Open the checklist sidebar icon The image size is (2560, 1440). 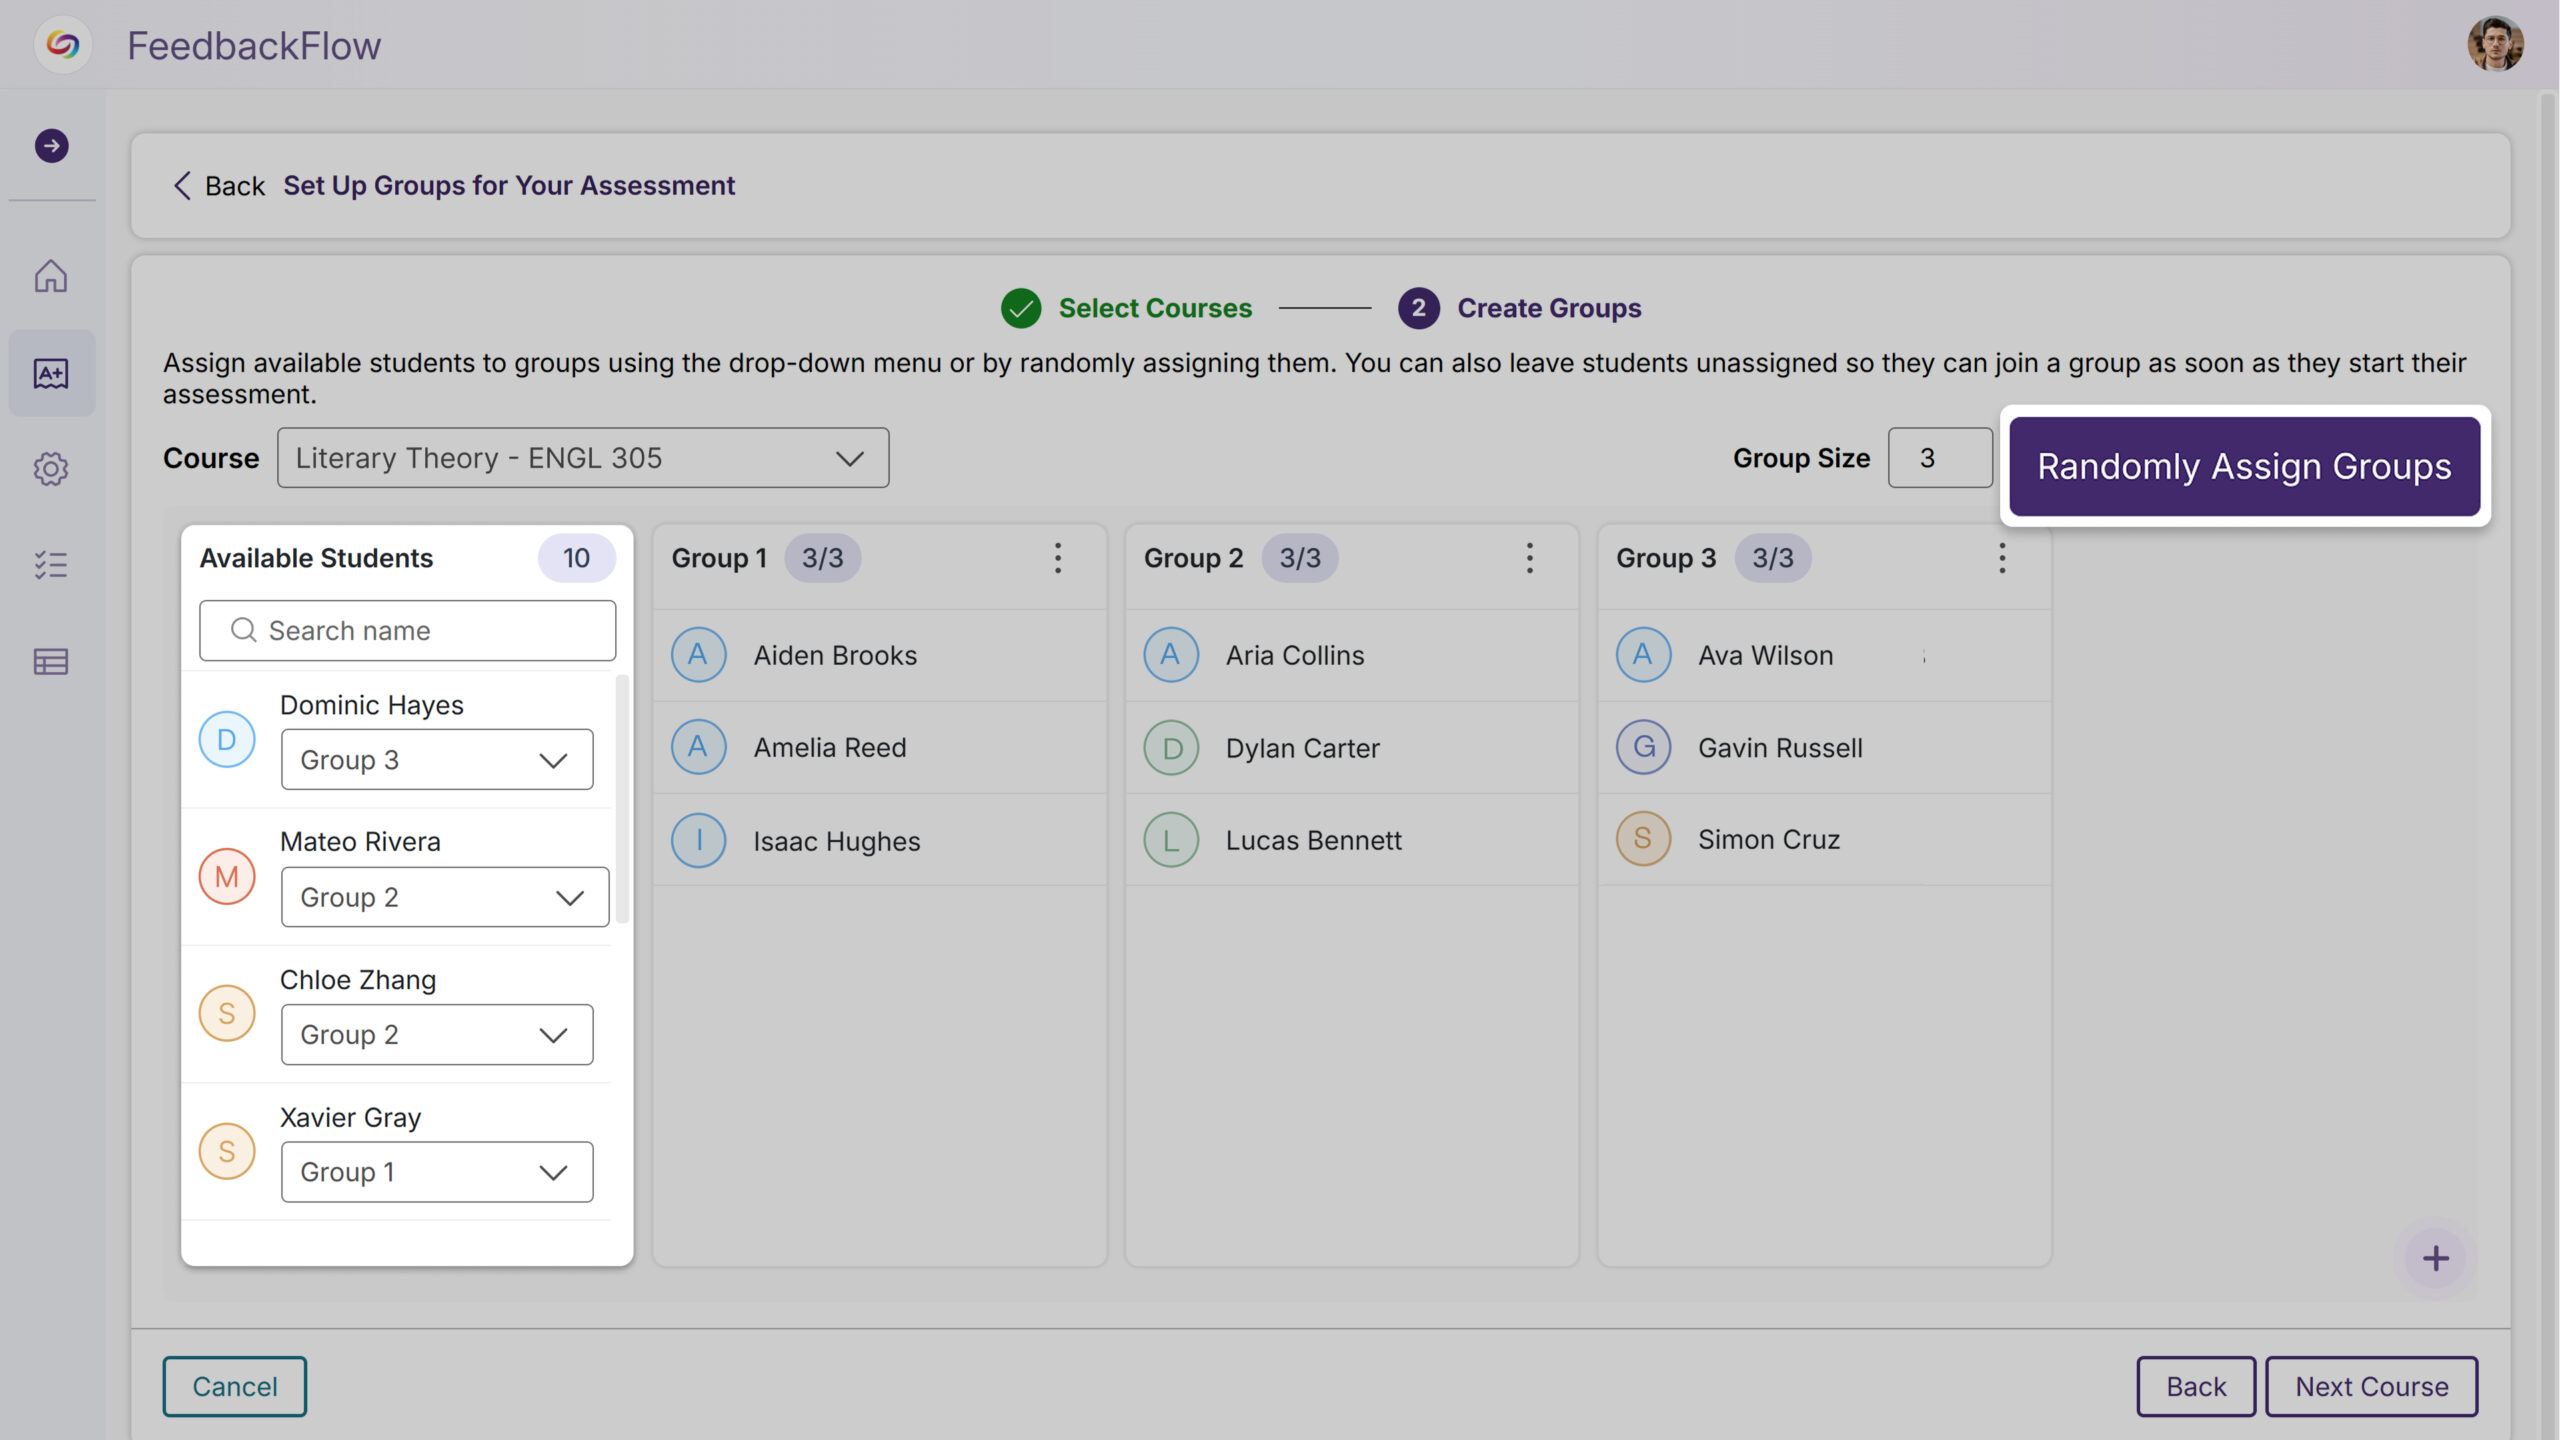pyautogui.click(x=51, y=565)
